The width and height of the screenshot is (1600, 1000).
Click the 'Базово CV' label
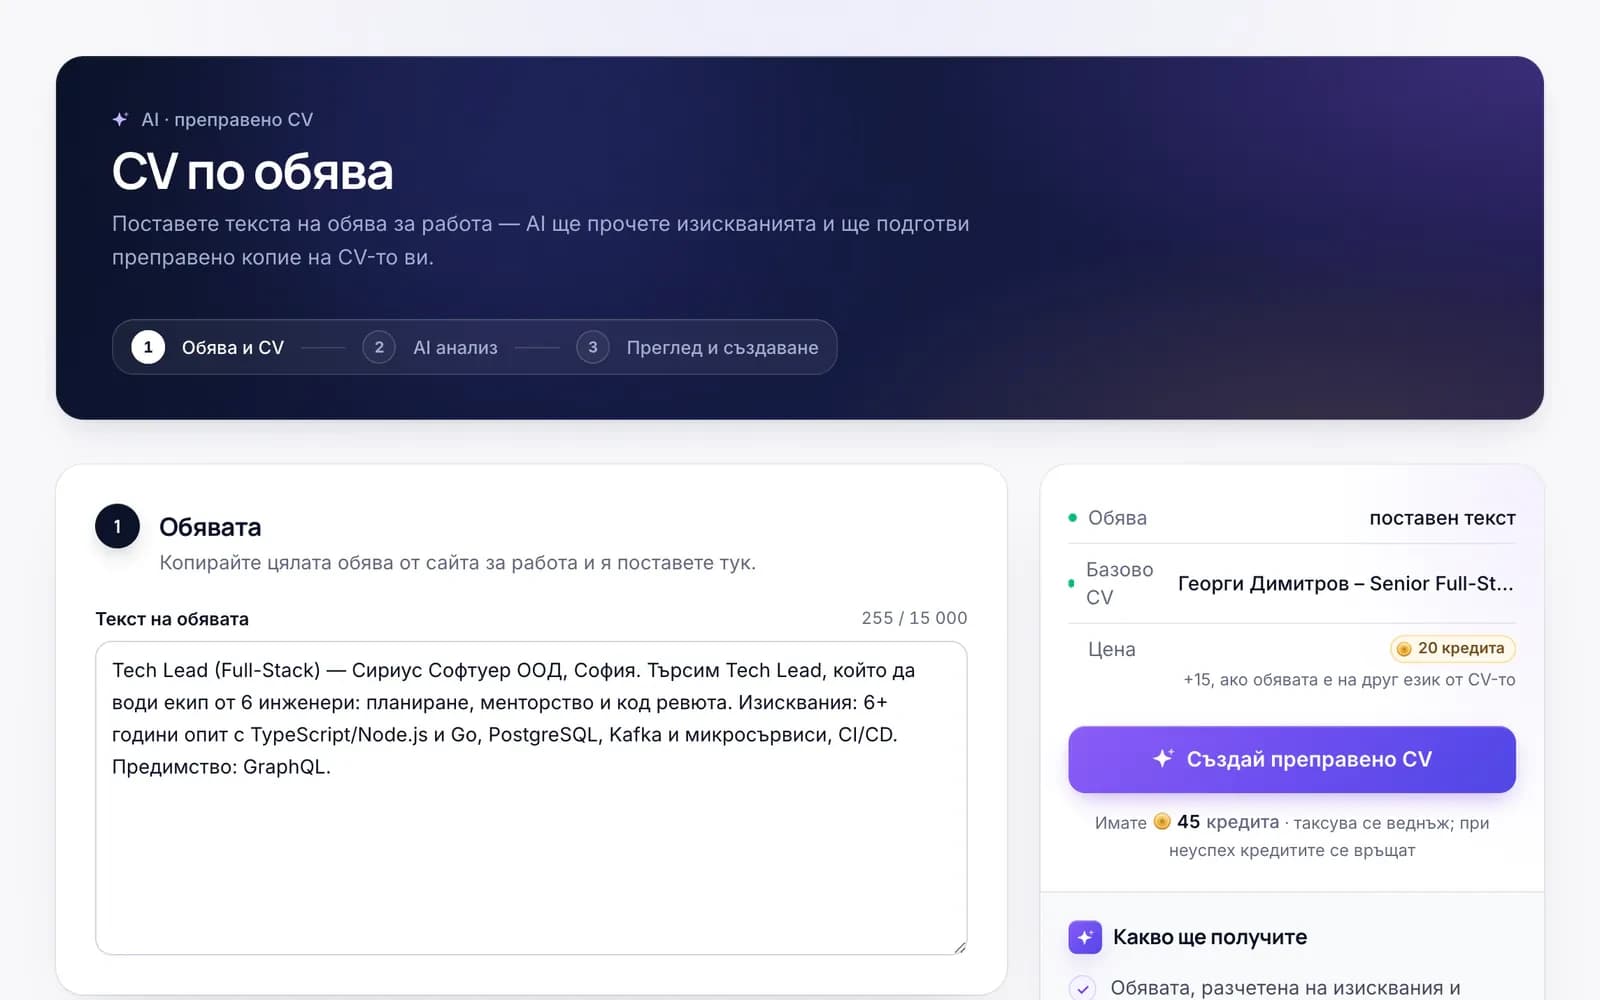click(x=1119, y=583)
